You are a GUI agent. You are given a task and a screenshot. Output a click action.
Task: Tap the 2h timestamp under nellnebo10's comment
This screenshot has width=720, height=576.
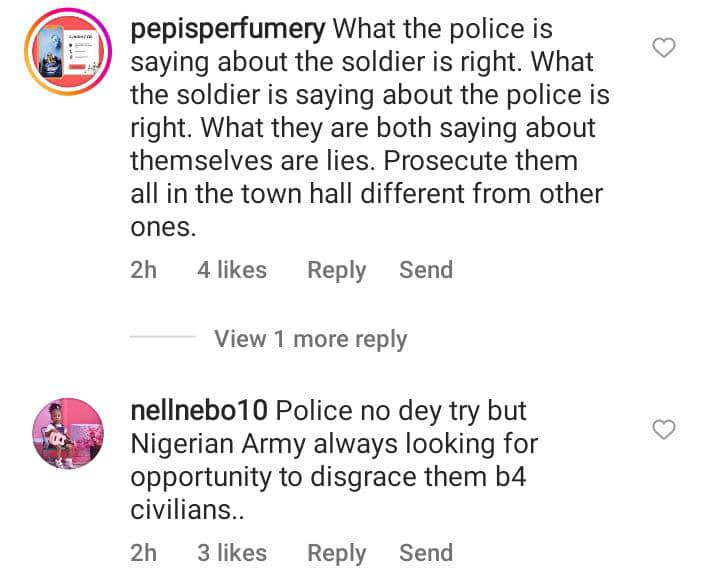(x=144, y=553)
